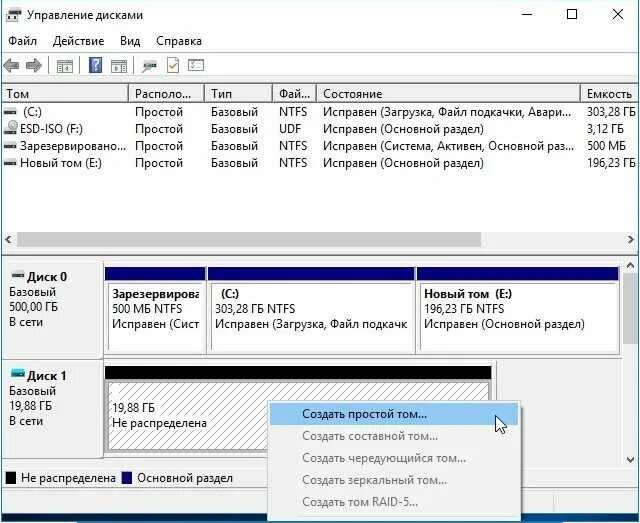Click disabled Создать том RAID-5 entry

[394, 502]
